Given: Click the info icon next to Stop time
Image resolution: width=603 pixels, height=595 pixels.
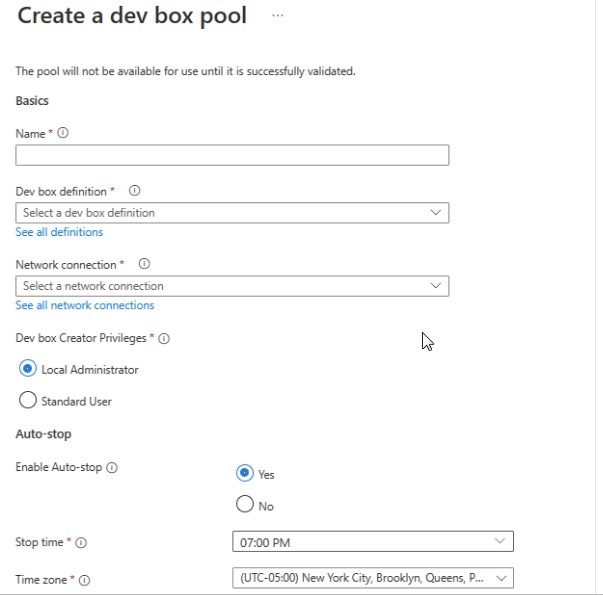Looking at the screenshot, I should (81, 543).
